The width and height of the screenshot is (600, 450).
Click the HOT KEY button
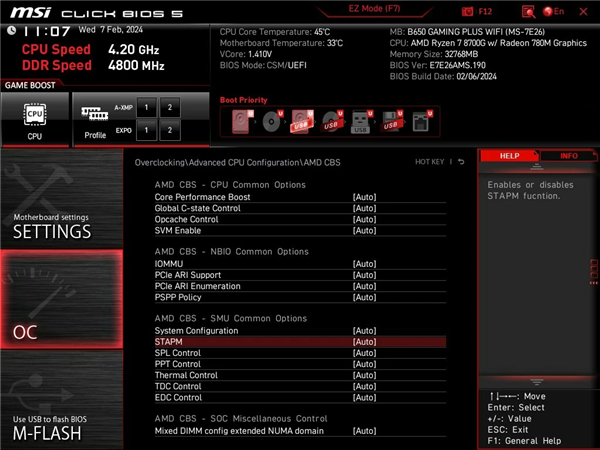[430, 162]
